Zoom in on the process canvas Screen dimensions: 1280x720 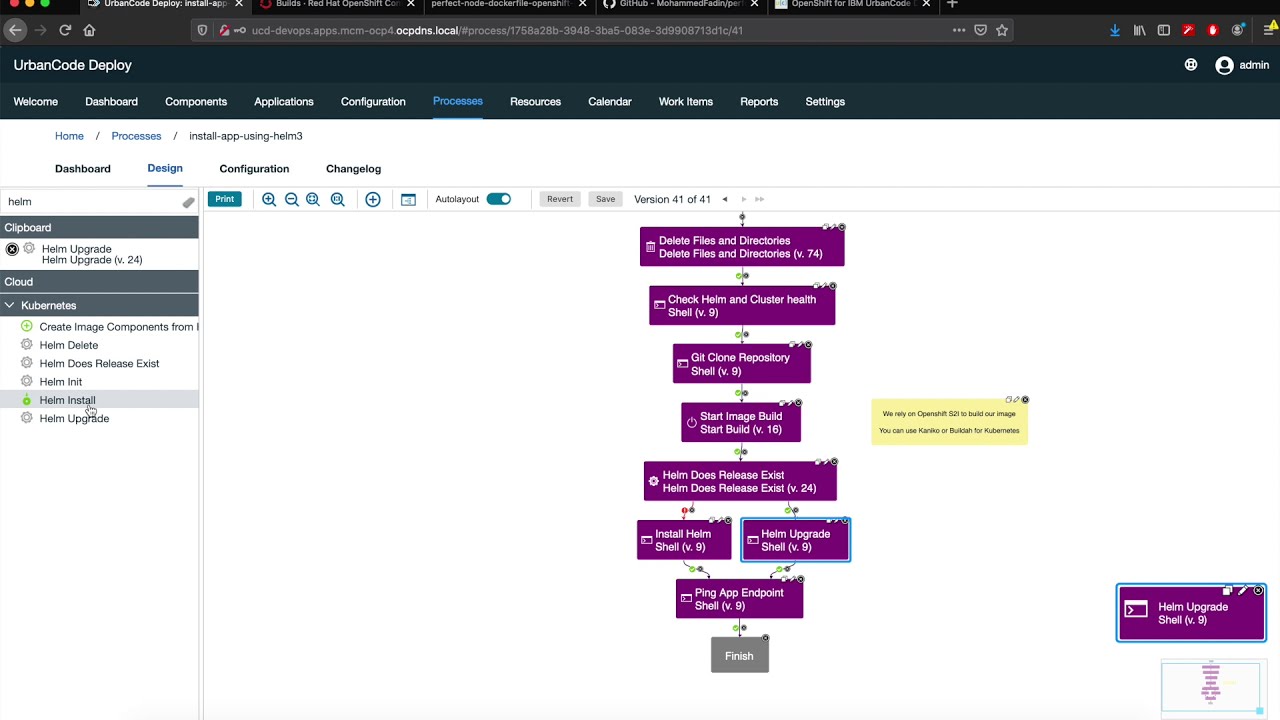pyautogui.click(x=269, y=199)
